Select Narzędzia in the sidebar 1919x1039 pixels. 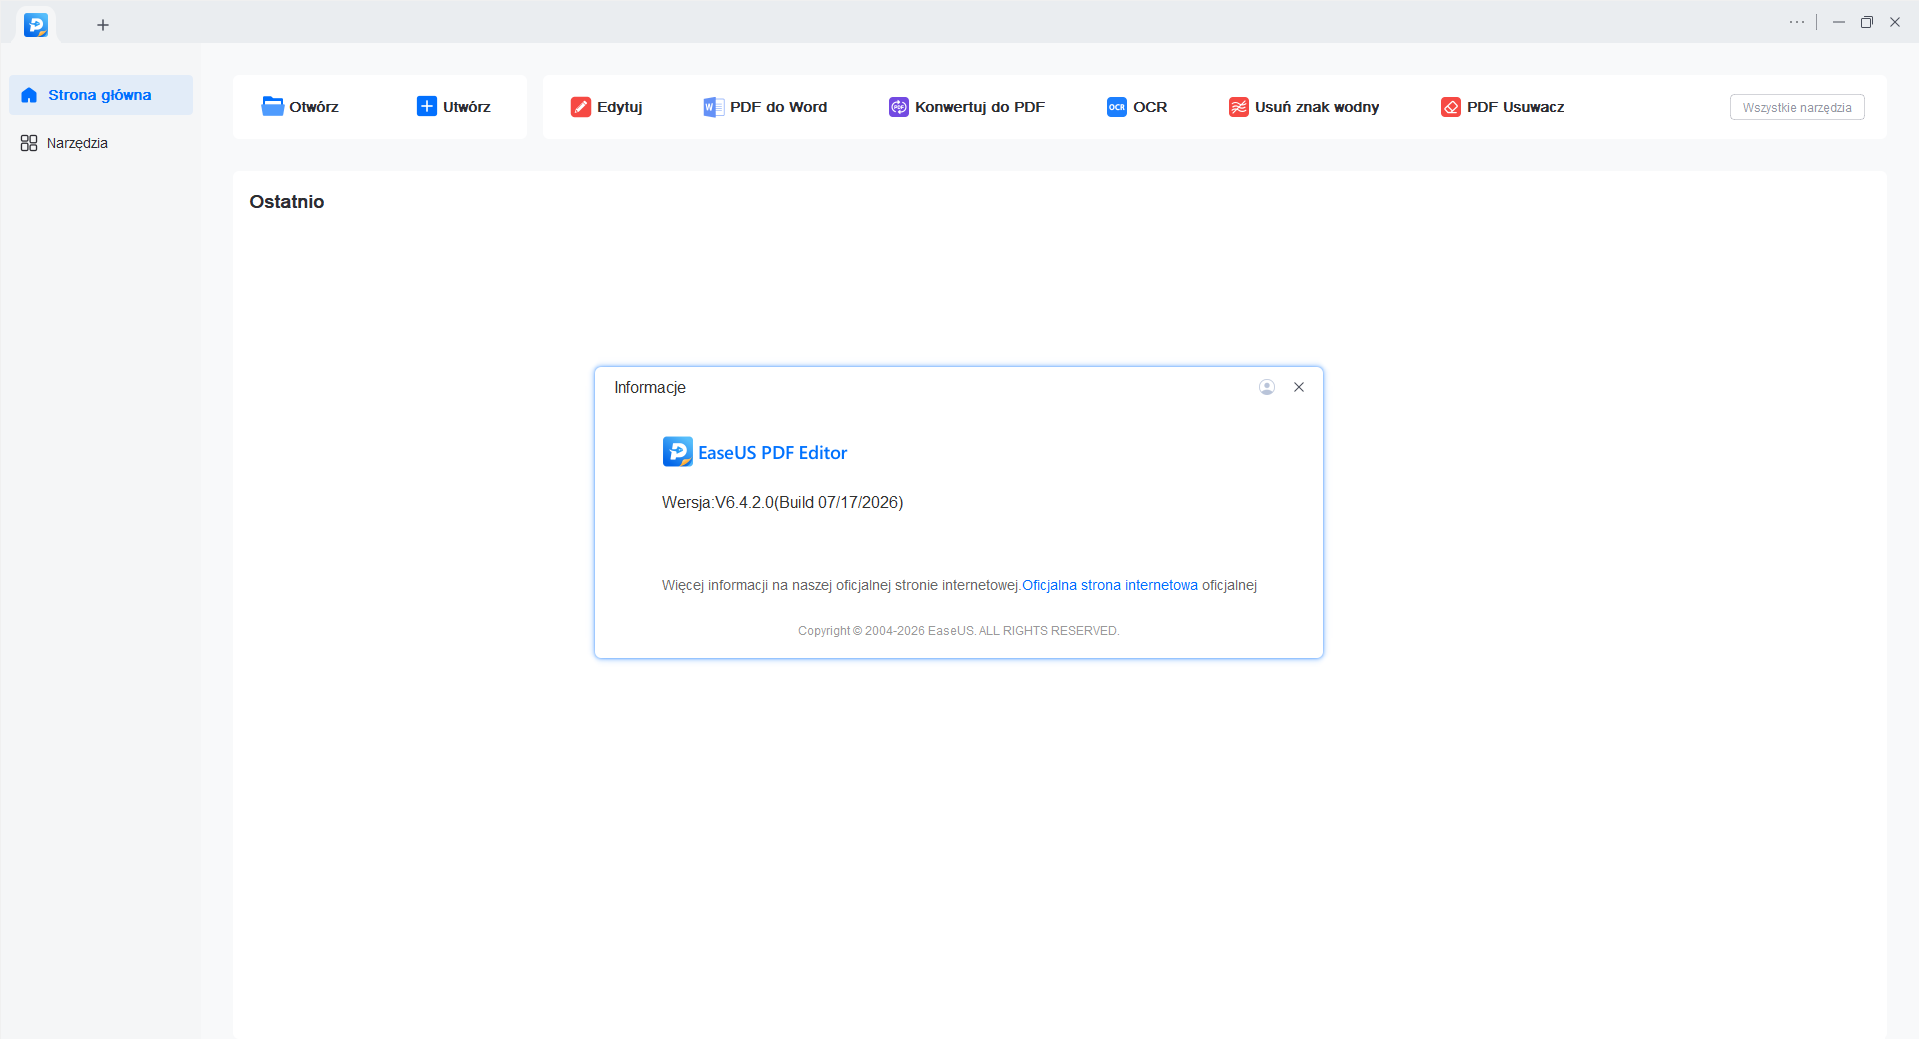coord(101,143)
